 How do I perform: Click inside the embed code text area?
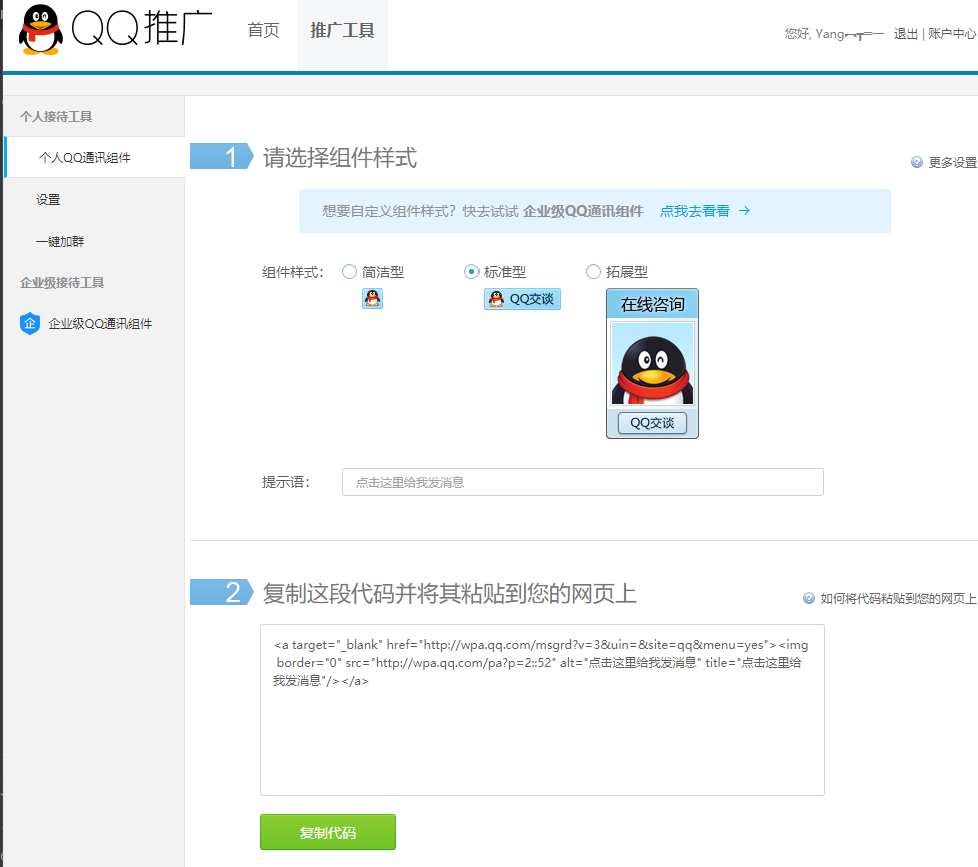(542, 710)
